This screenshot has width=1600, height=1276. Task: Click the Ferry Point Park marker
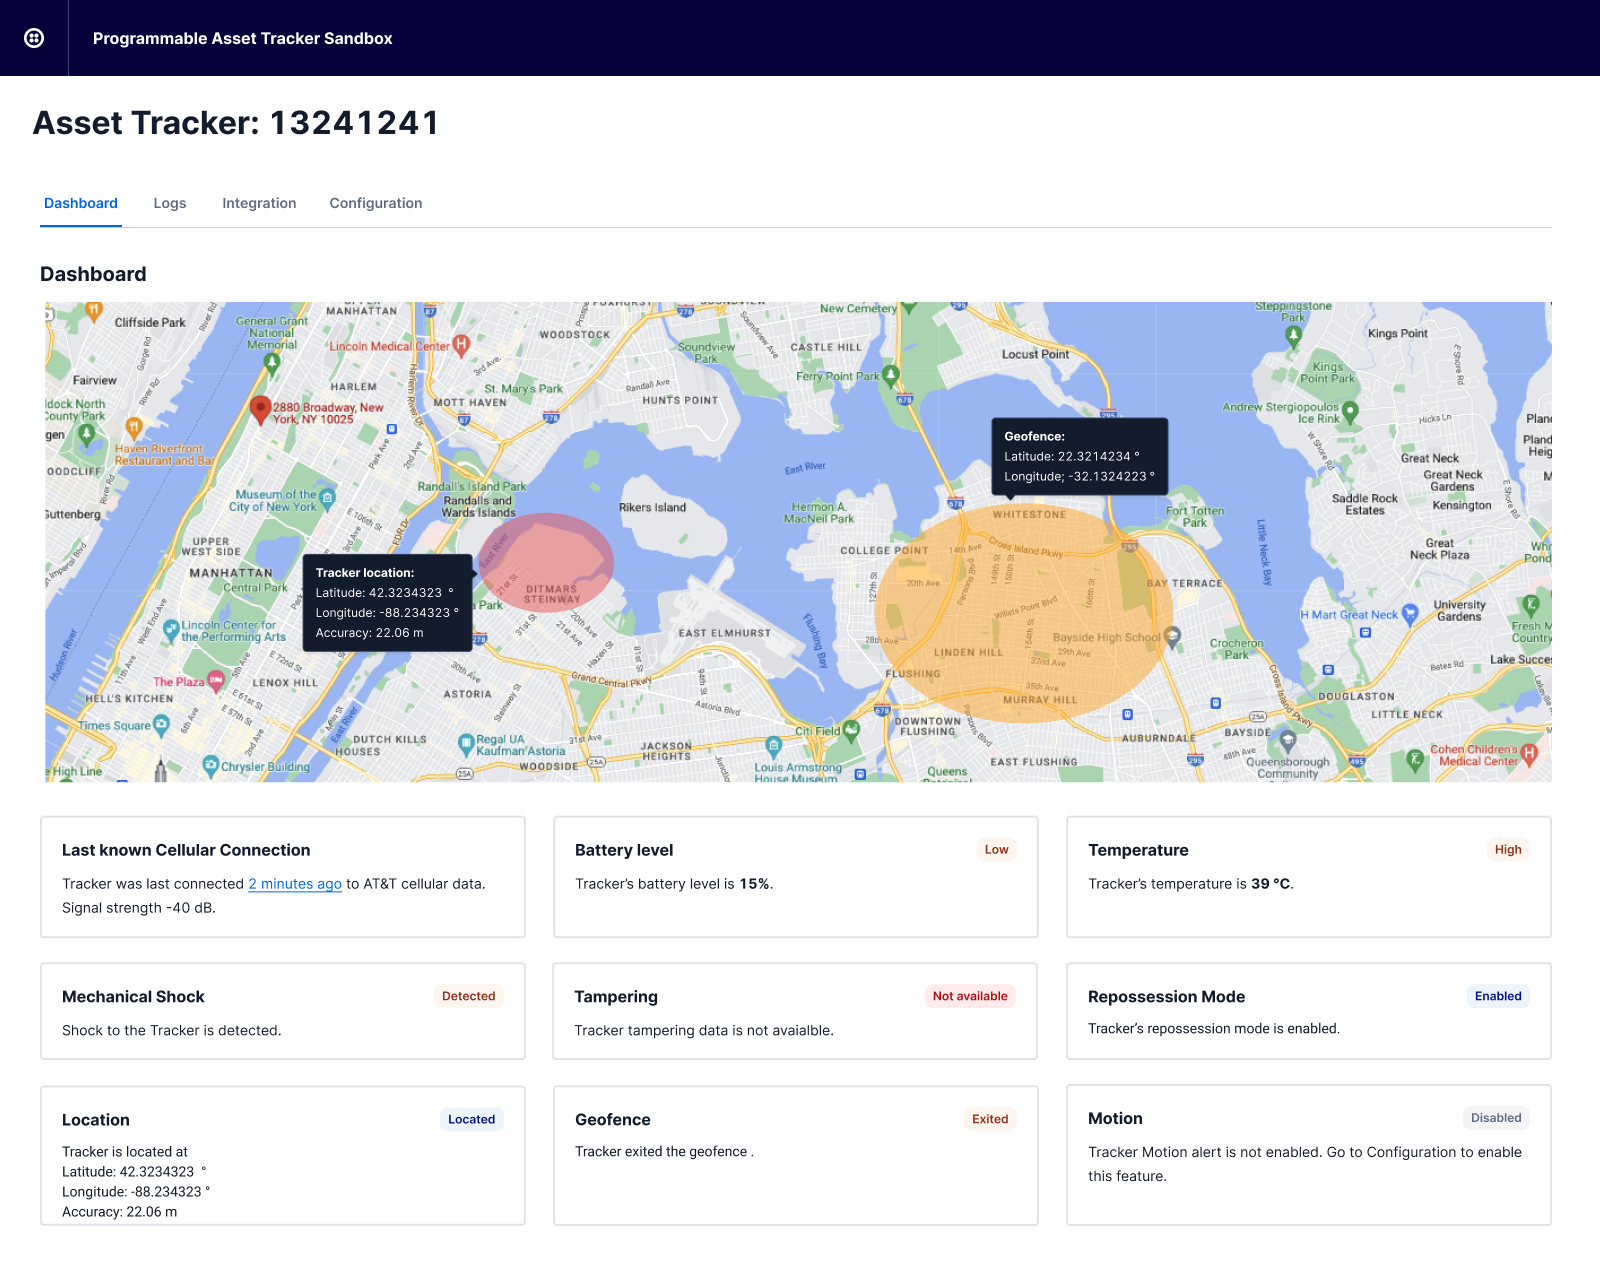[x=891, y=375]
